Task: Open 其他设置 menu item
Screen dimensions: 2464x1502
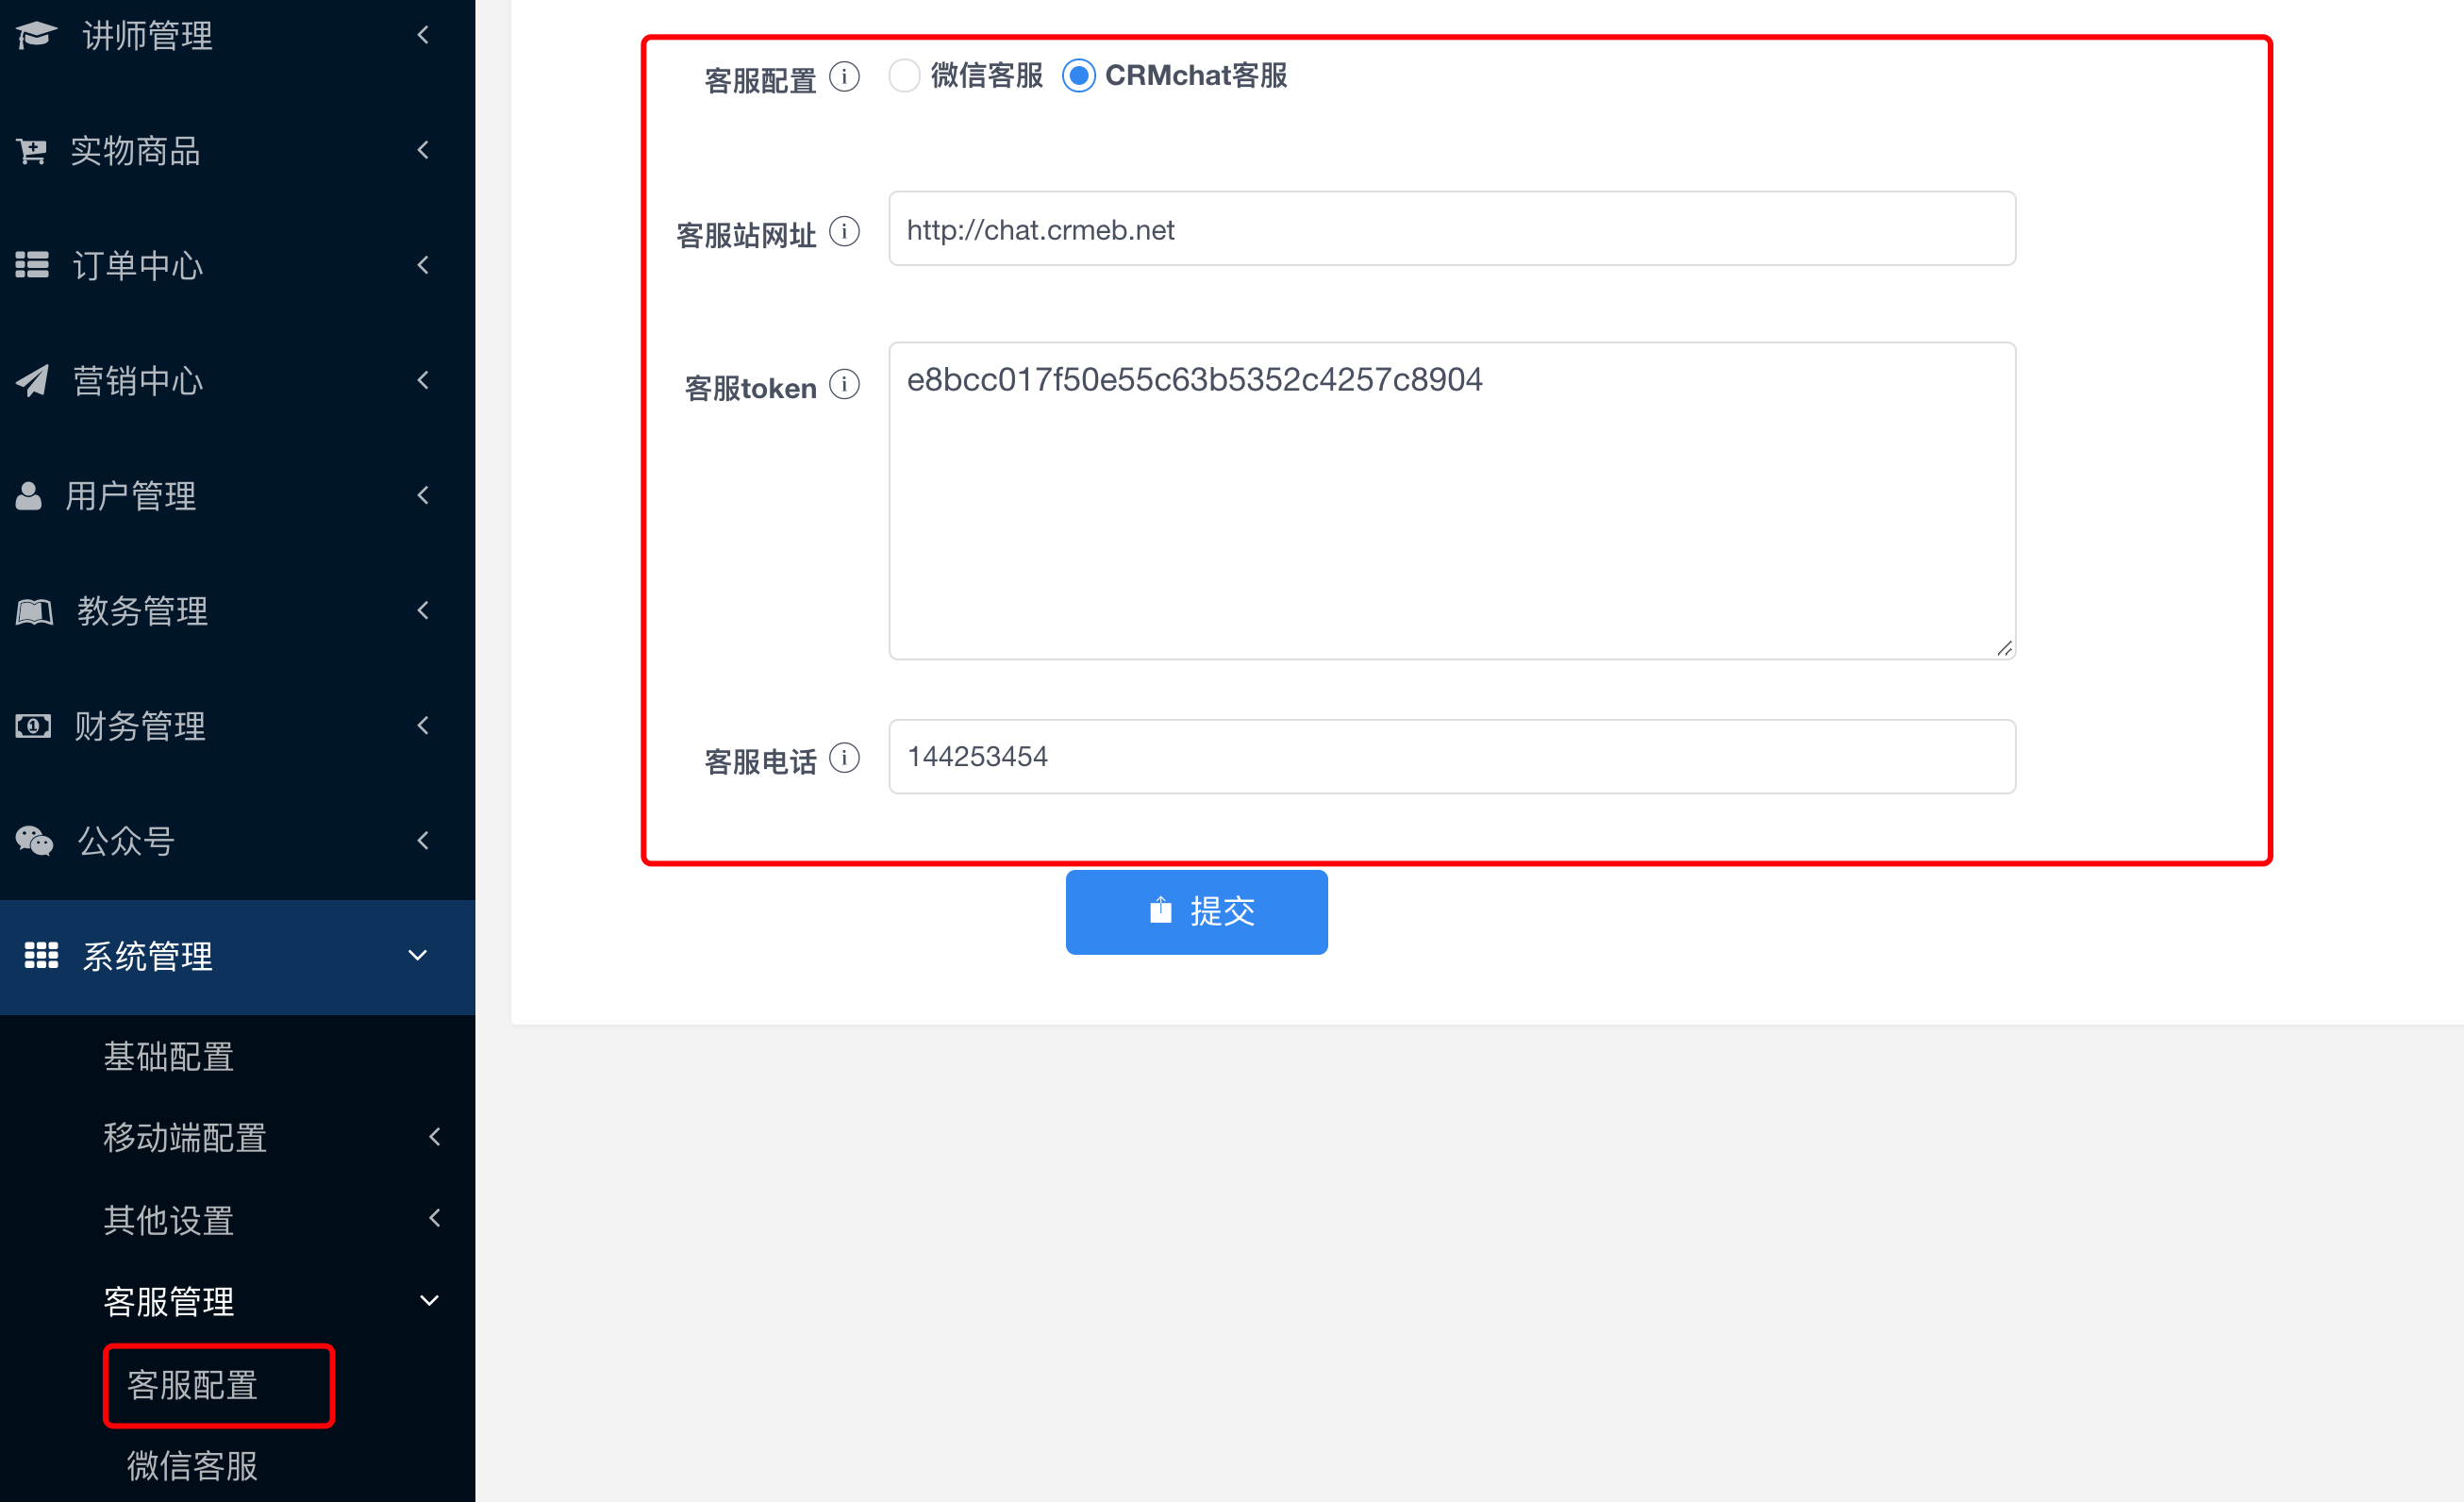Action: (169, 1220)
